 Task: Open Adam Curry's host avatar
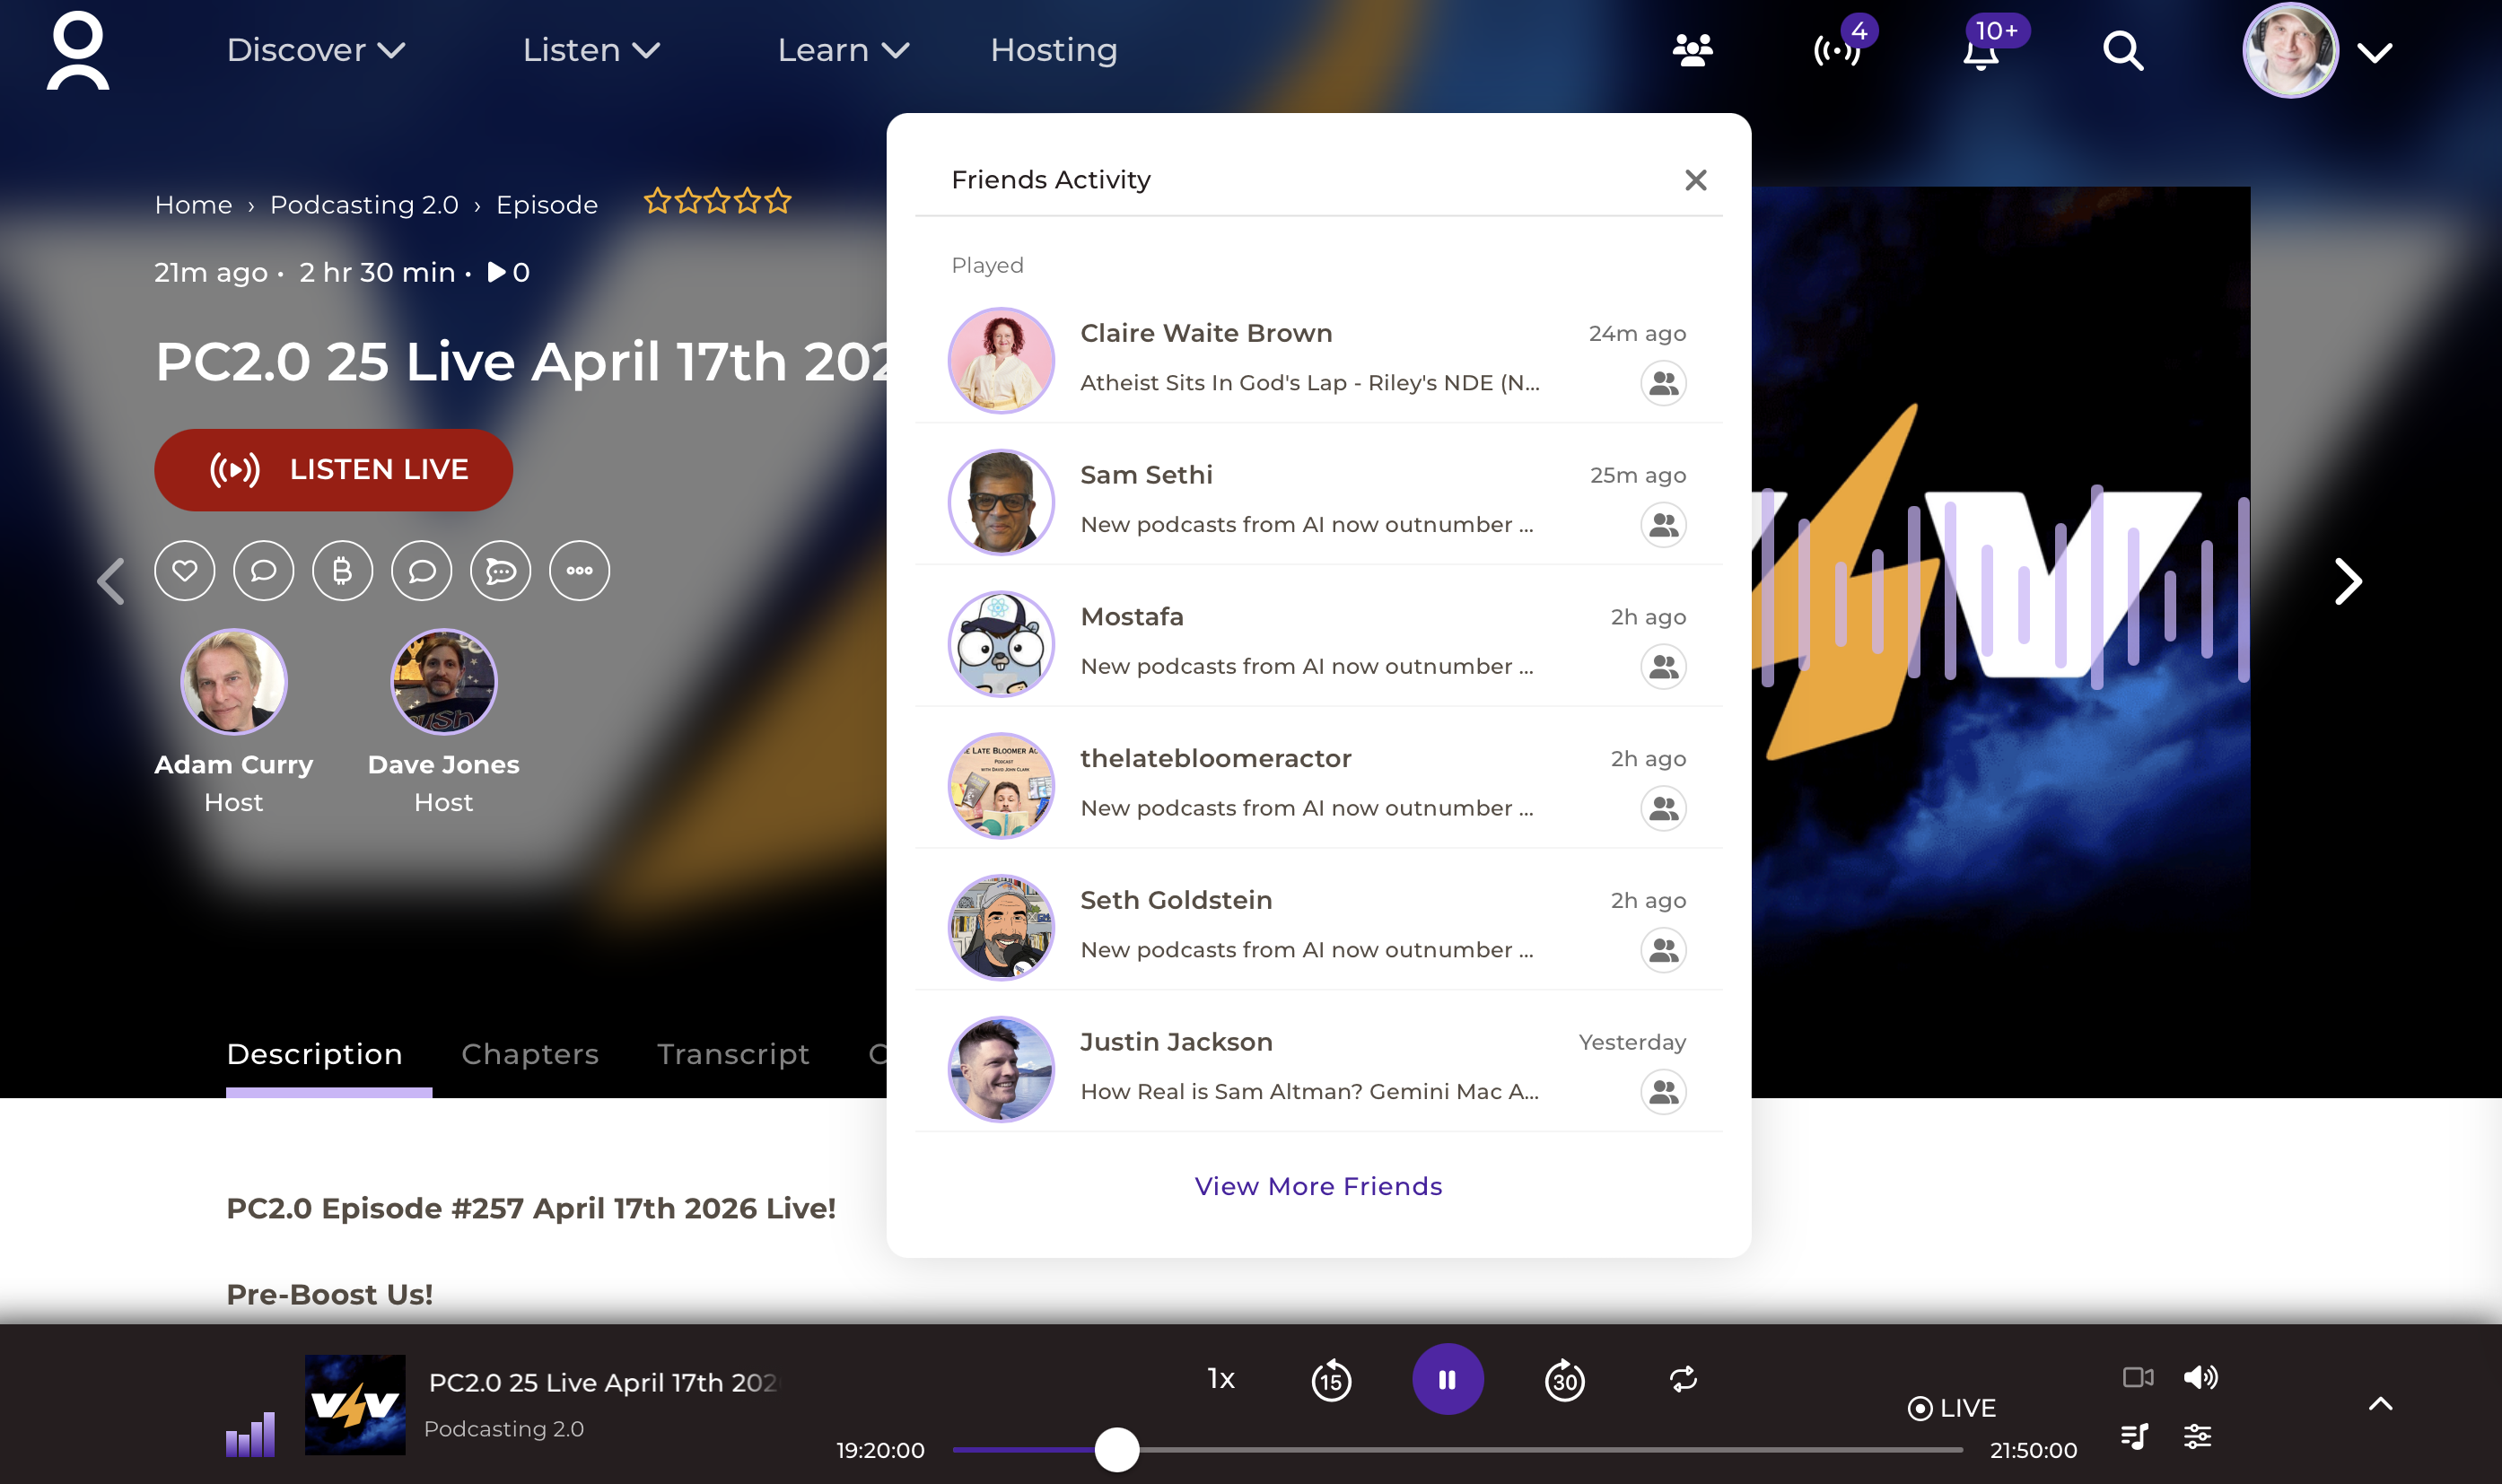[233, 681]
